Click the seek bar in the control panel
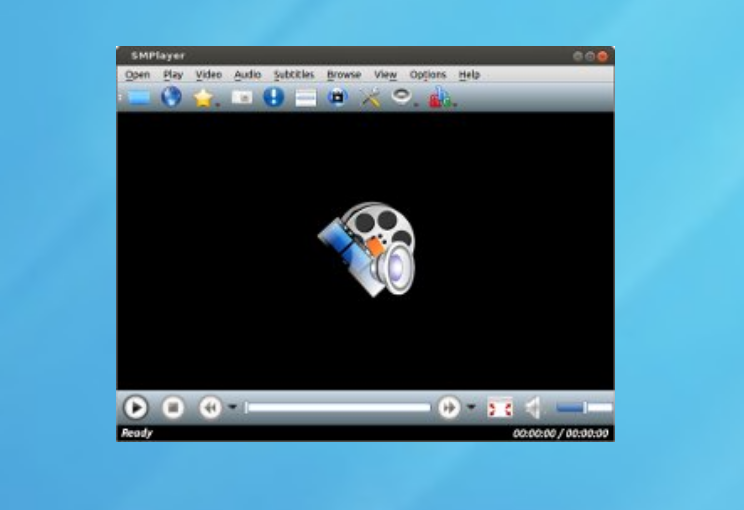The image size is (744, 510). coord(337,408)
